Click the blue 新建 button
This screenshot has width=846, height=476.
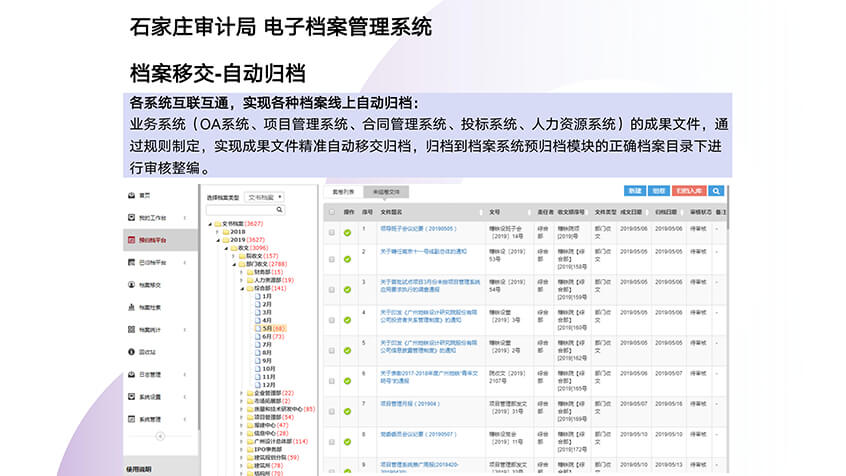click(x=634, y=190)
